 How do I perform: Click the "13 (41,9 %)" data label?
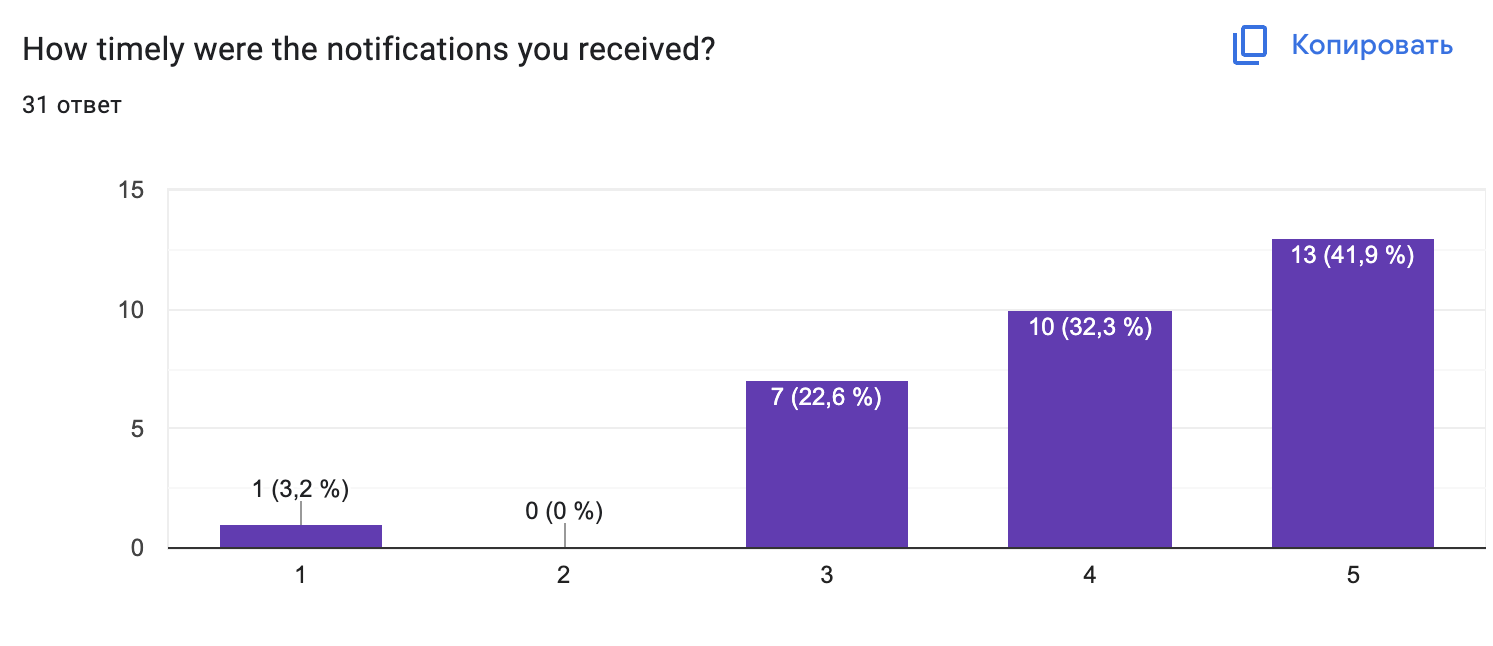point(1352,256)
